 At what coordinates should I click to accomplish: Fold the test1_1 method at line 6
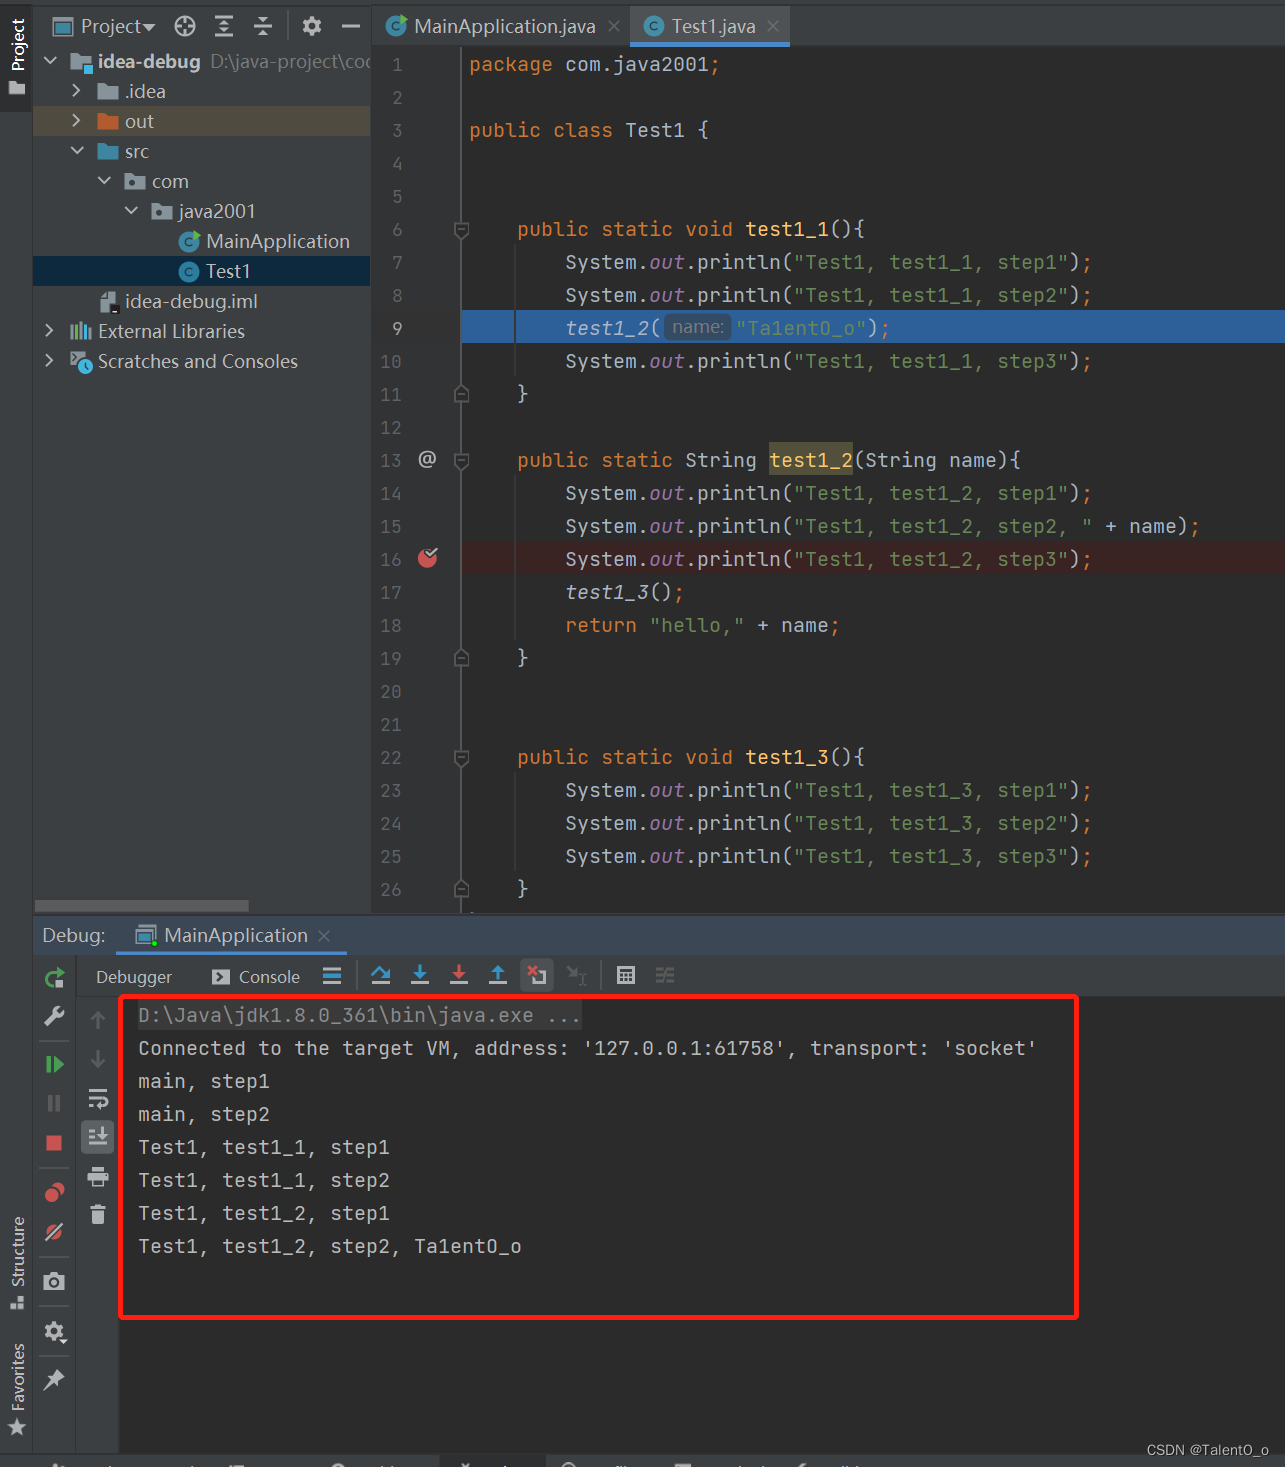[462, 229]
